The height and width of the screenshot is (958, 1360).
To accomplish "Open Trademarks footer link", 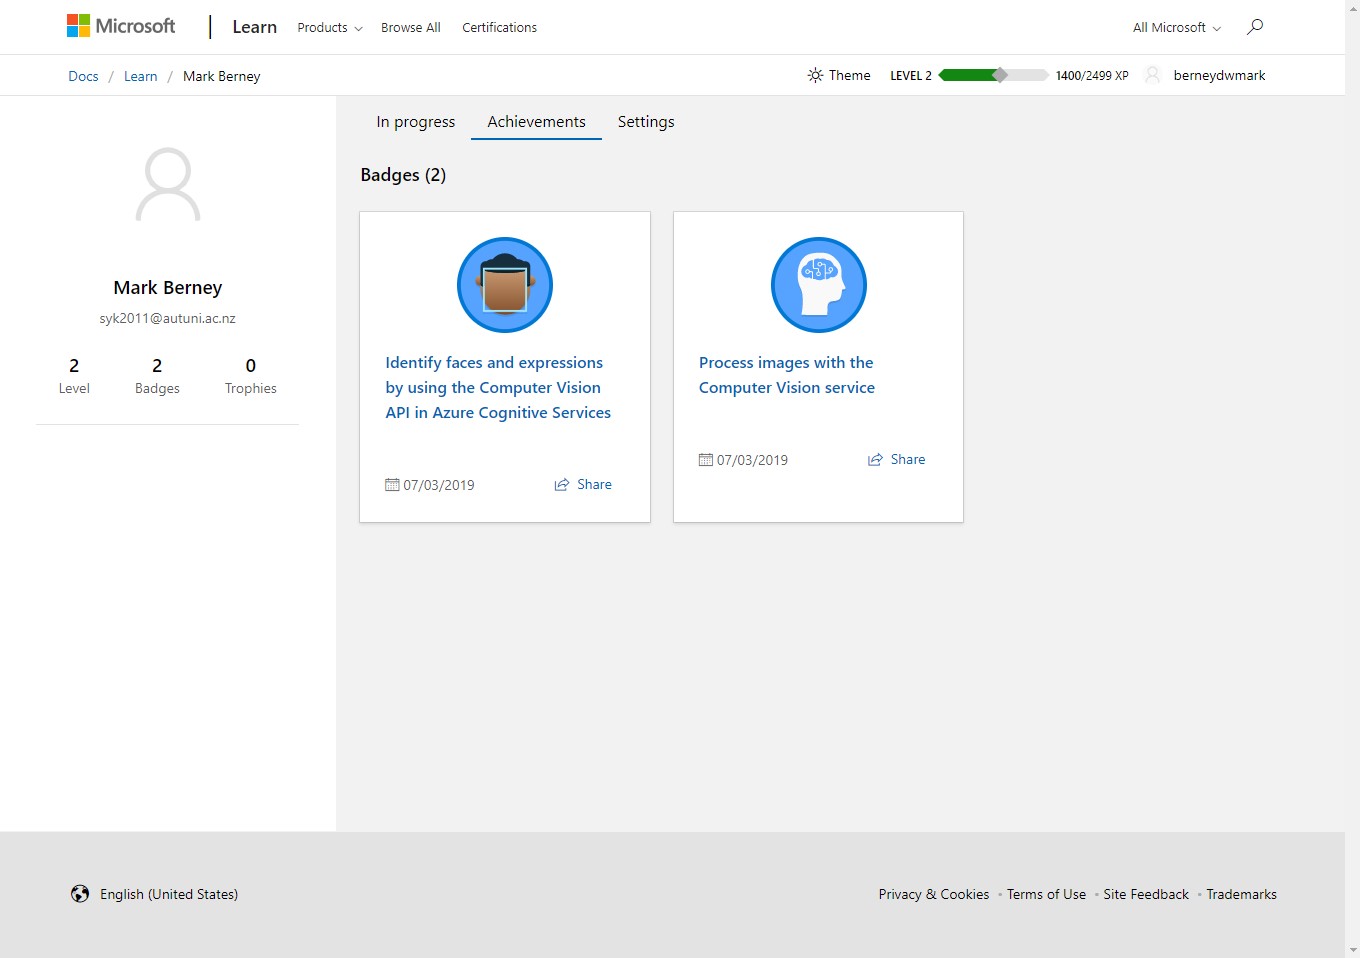I will (x=1241, y=894).
